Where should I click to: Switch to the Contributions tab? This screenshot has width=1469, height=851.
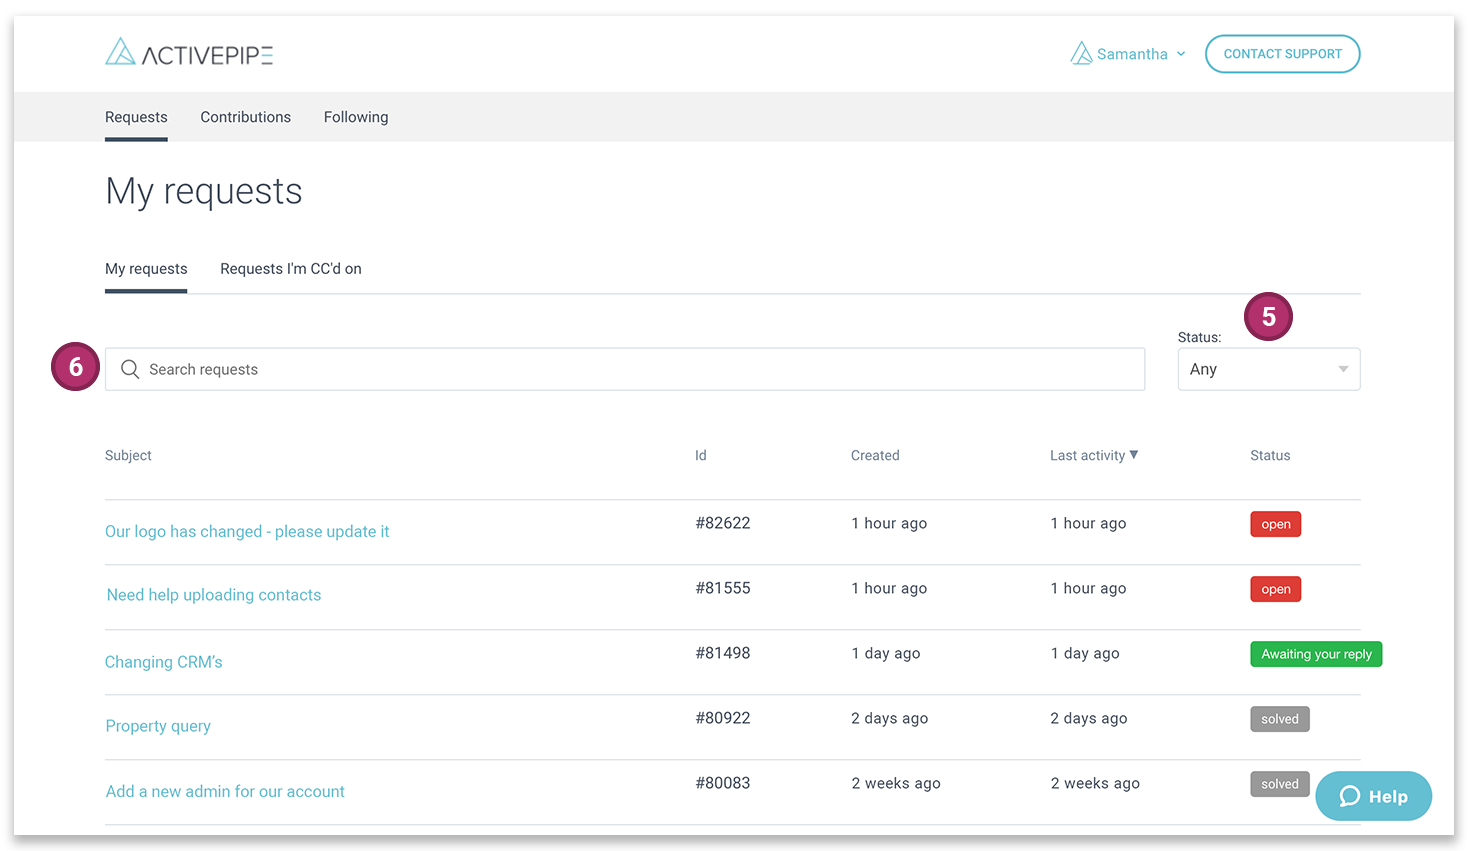(245, 117)
